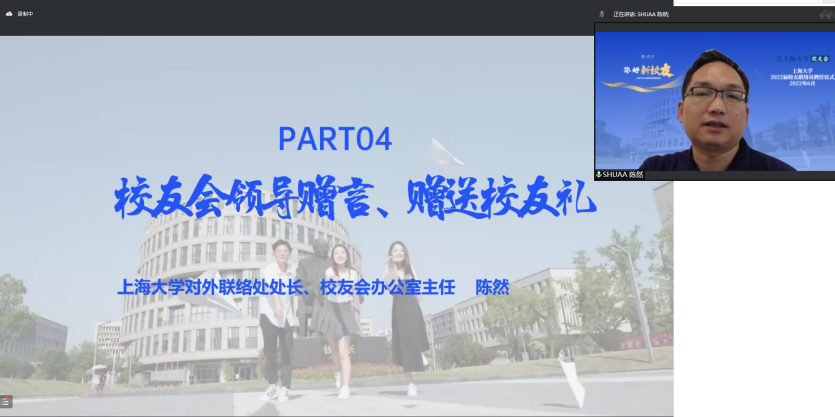Click green microphone icon beside SHUAA 陈然 name
835x417 pixels.
(599, 174)
